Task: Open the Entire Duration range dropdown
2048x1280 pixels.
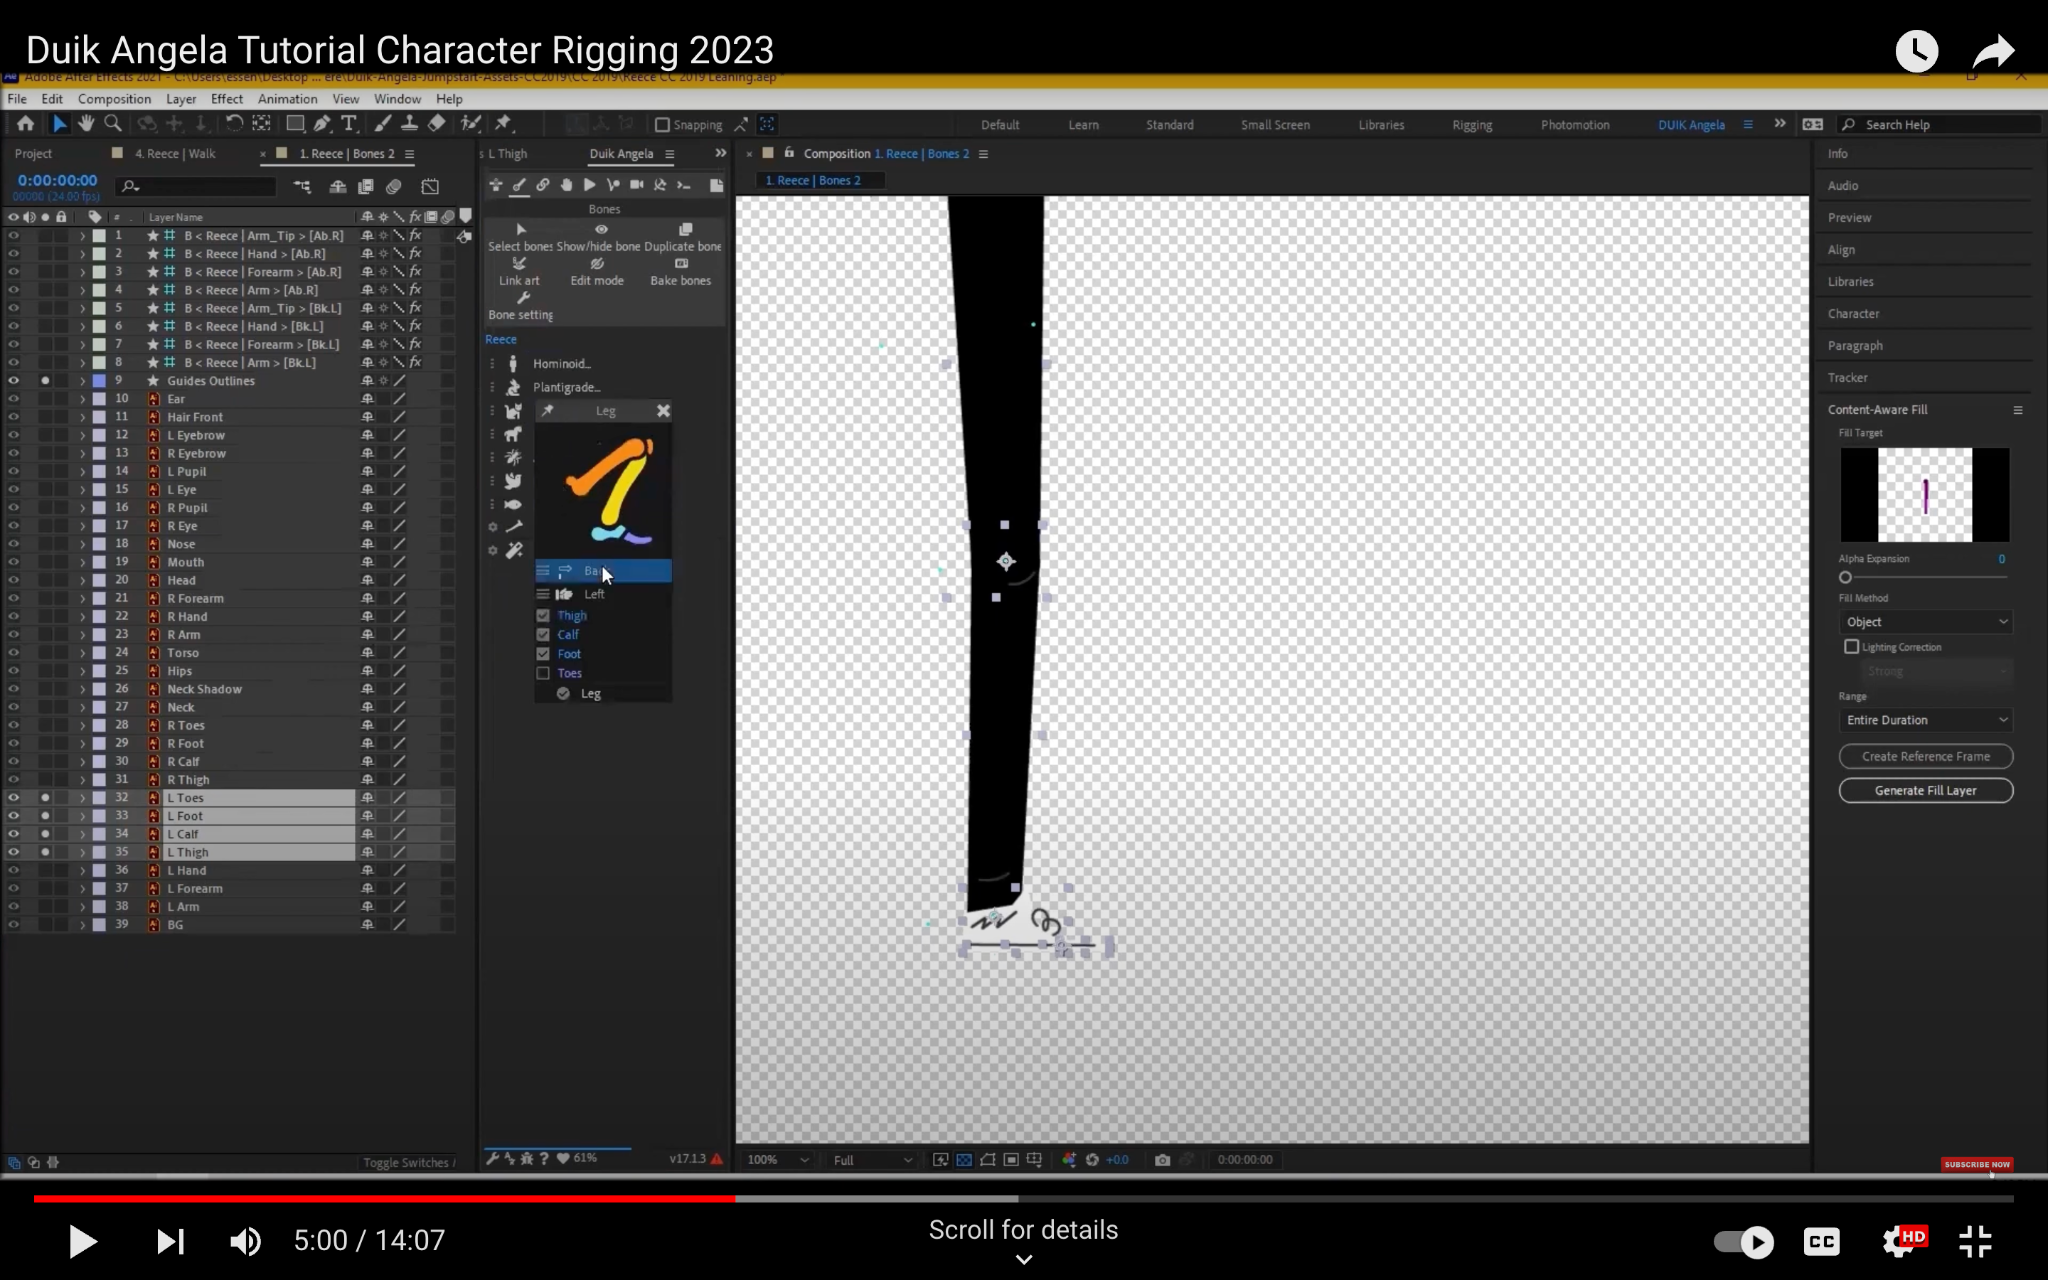Action: pyautogui.click(x=1925, y=720)
